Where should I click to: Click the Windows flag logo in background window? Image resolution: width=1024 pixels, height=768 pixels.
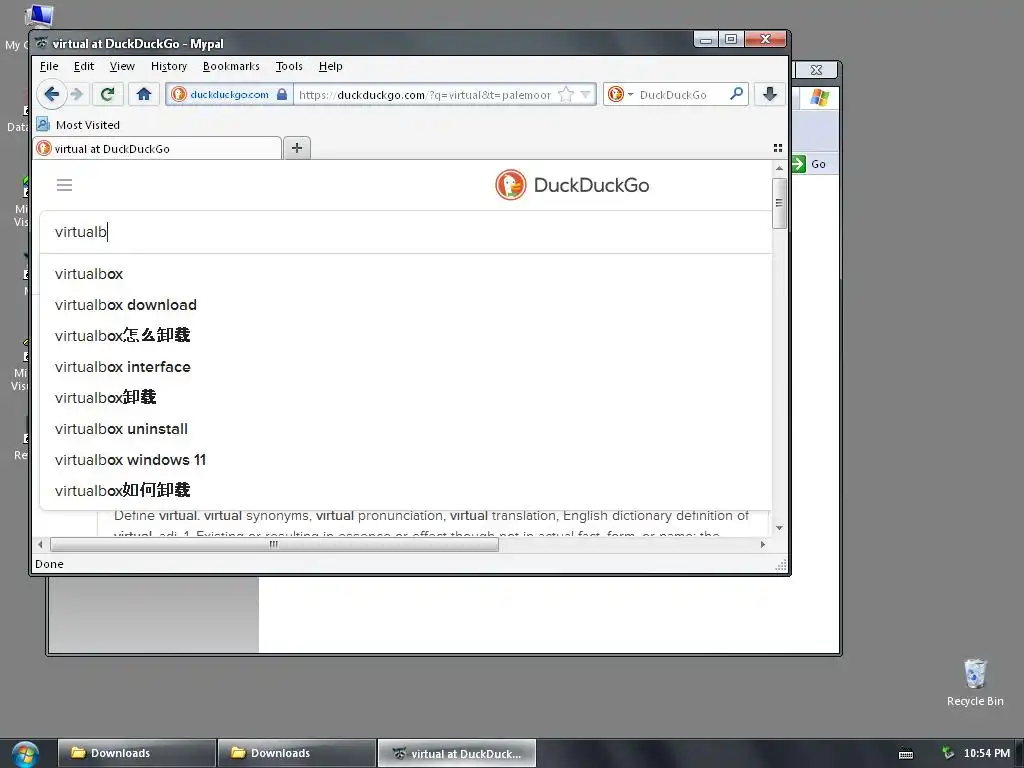point(820,98)
